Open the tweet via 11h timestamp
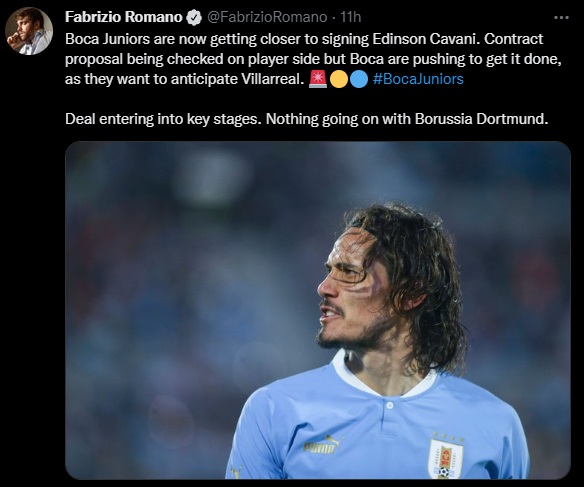Viewport: 584px width, 487px height. pos(351,17)
